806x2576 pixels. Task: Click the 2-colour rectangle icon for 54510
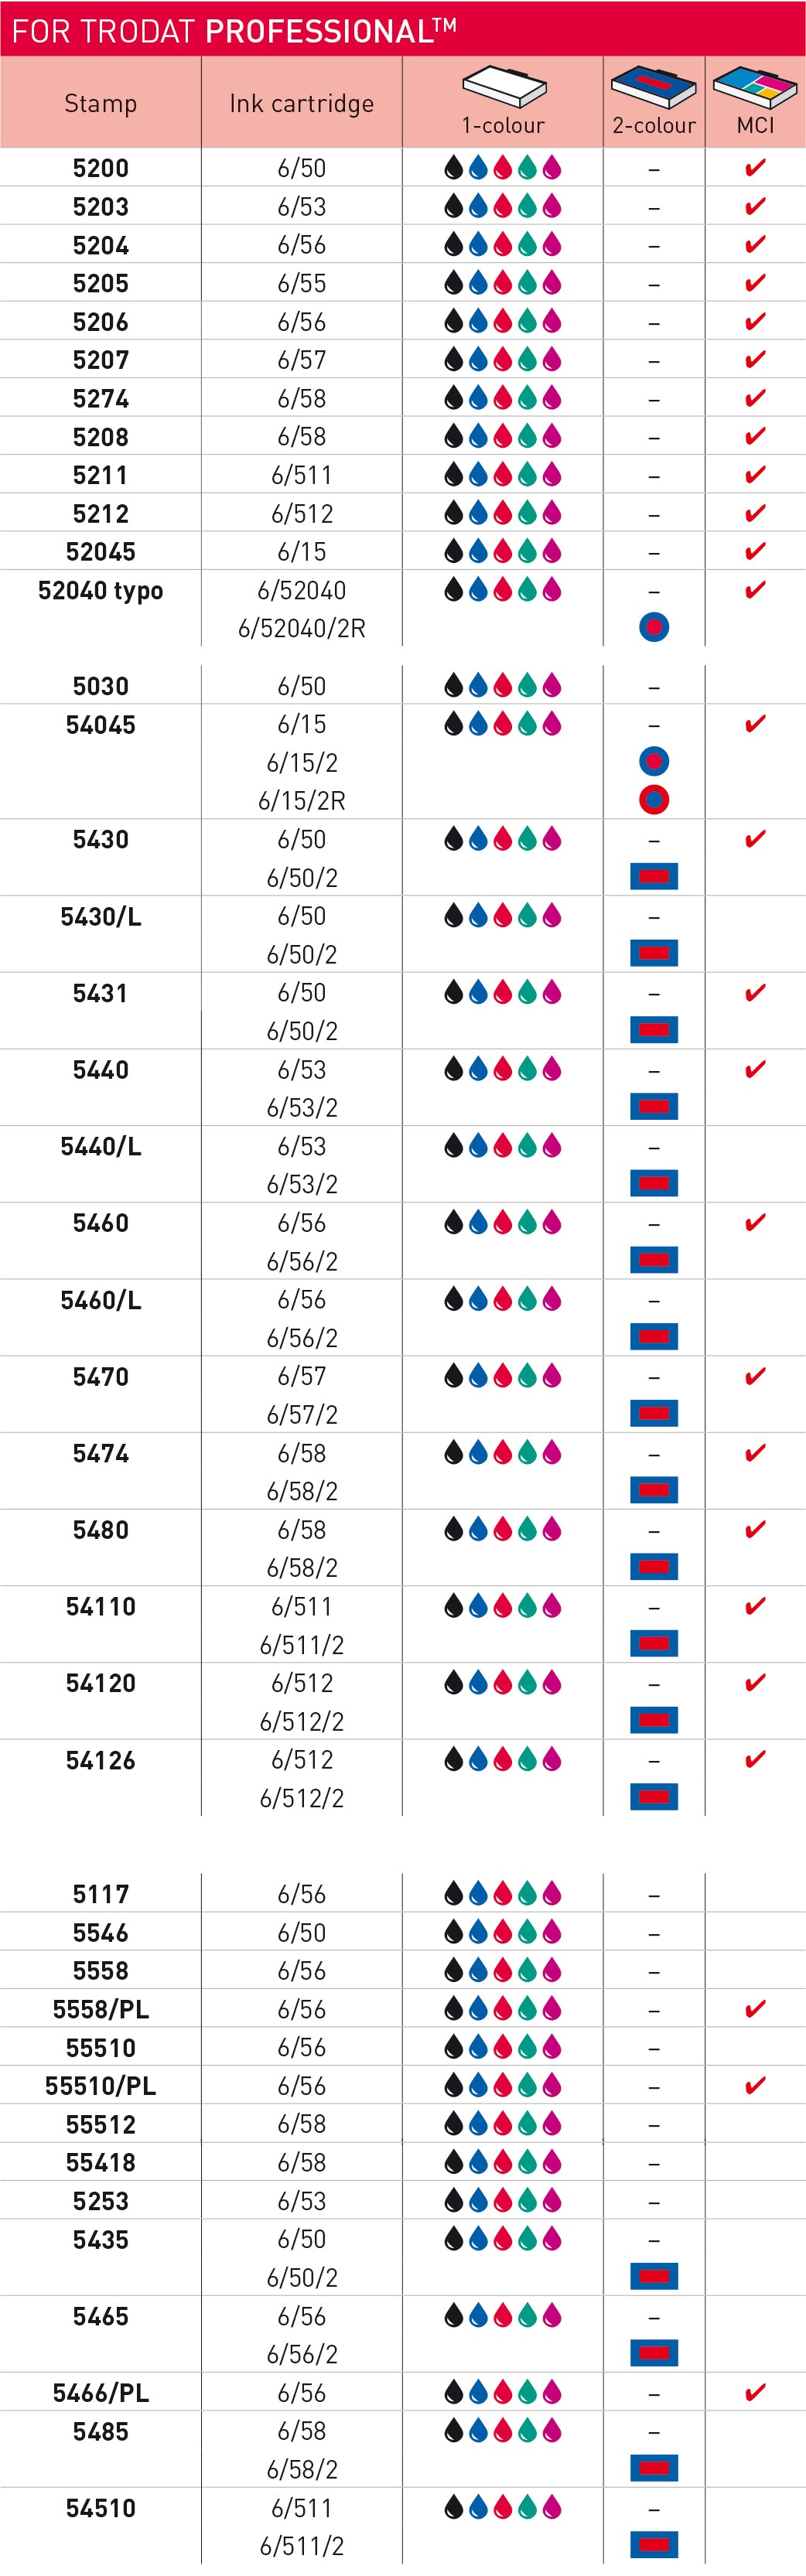[654, 2544]
